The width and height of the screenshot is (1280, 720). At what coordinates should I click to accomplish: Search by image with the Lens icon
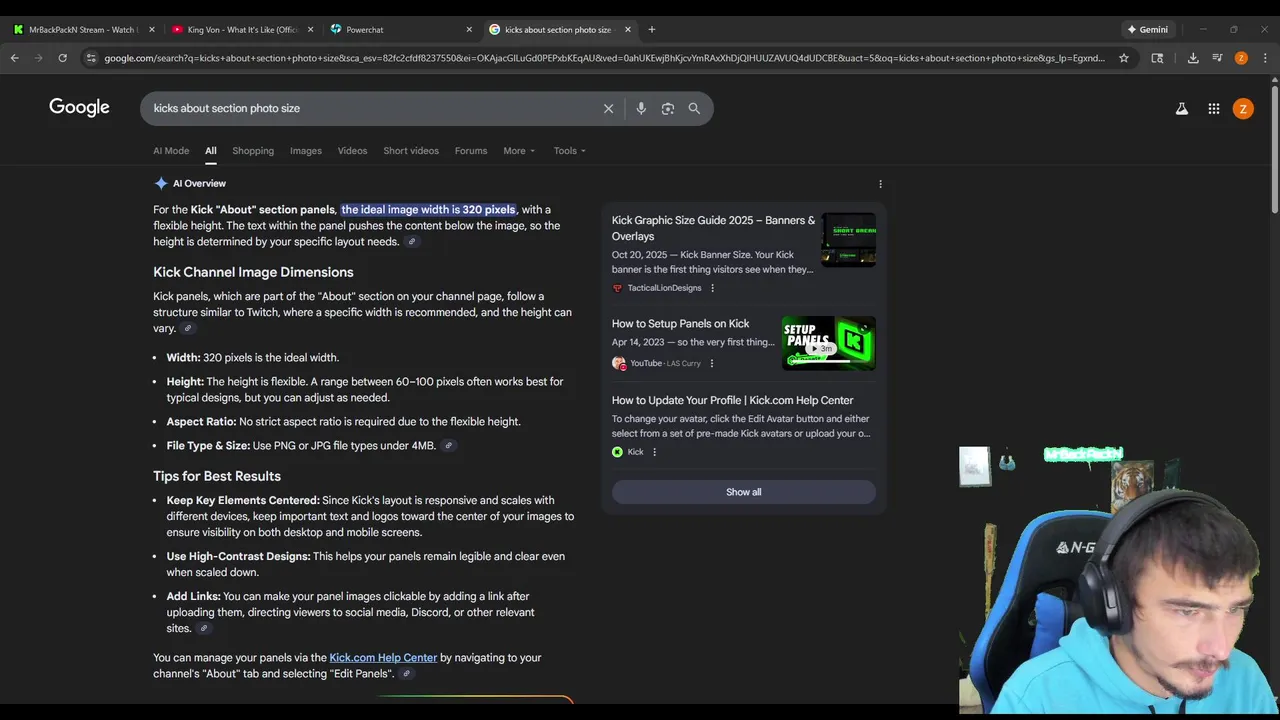pyautogui.click(x=668, y=108)
